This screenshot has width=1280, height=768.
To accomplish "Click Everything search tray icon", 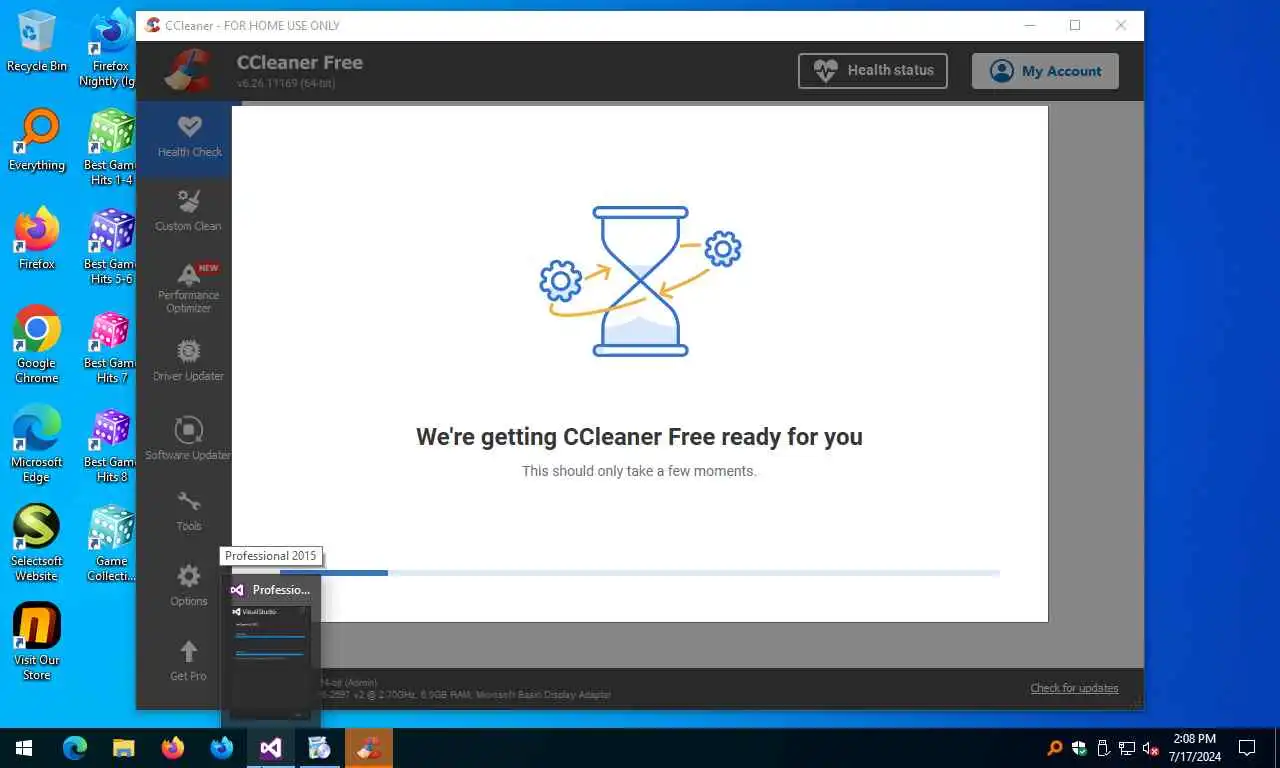I will [x=1055, y=748].
